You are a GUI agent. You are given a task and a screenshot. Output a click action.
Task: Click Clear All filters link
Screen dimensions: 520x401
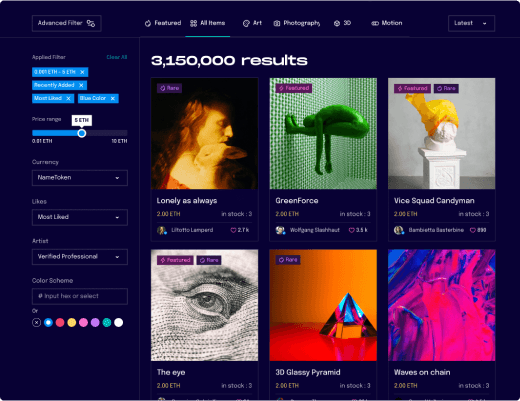[x=117, y=57]
